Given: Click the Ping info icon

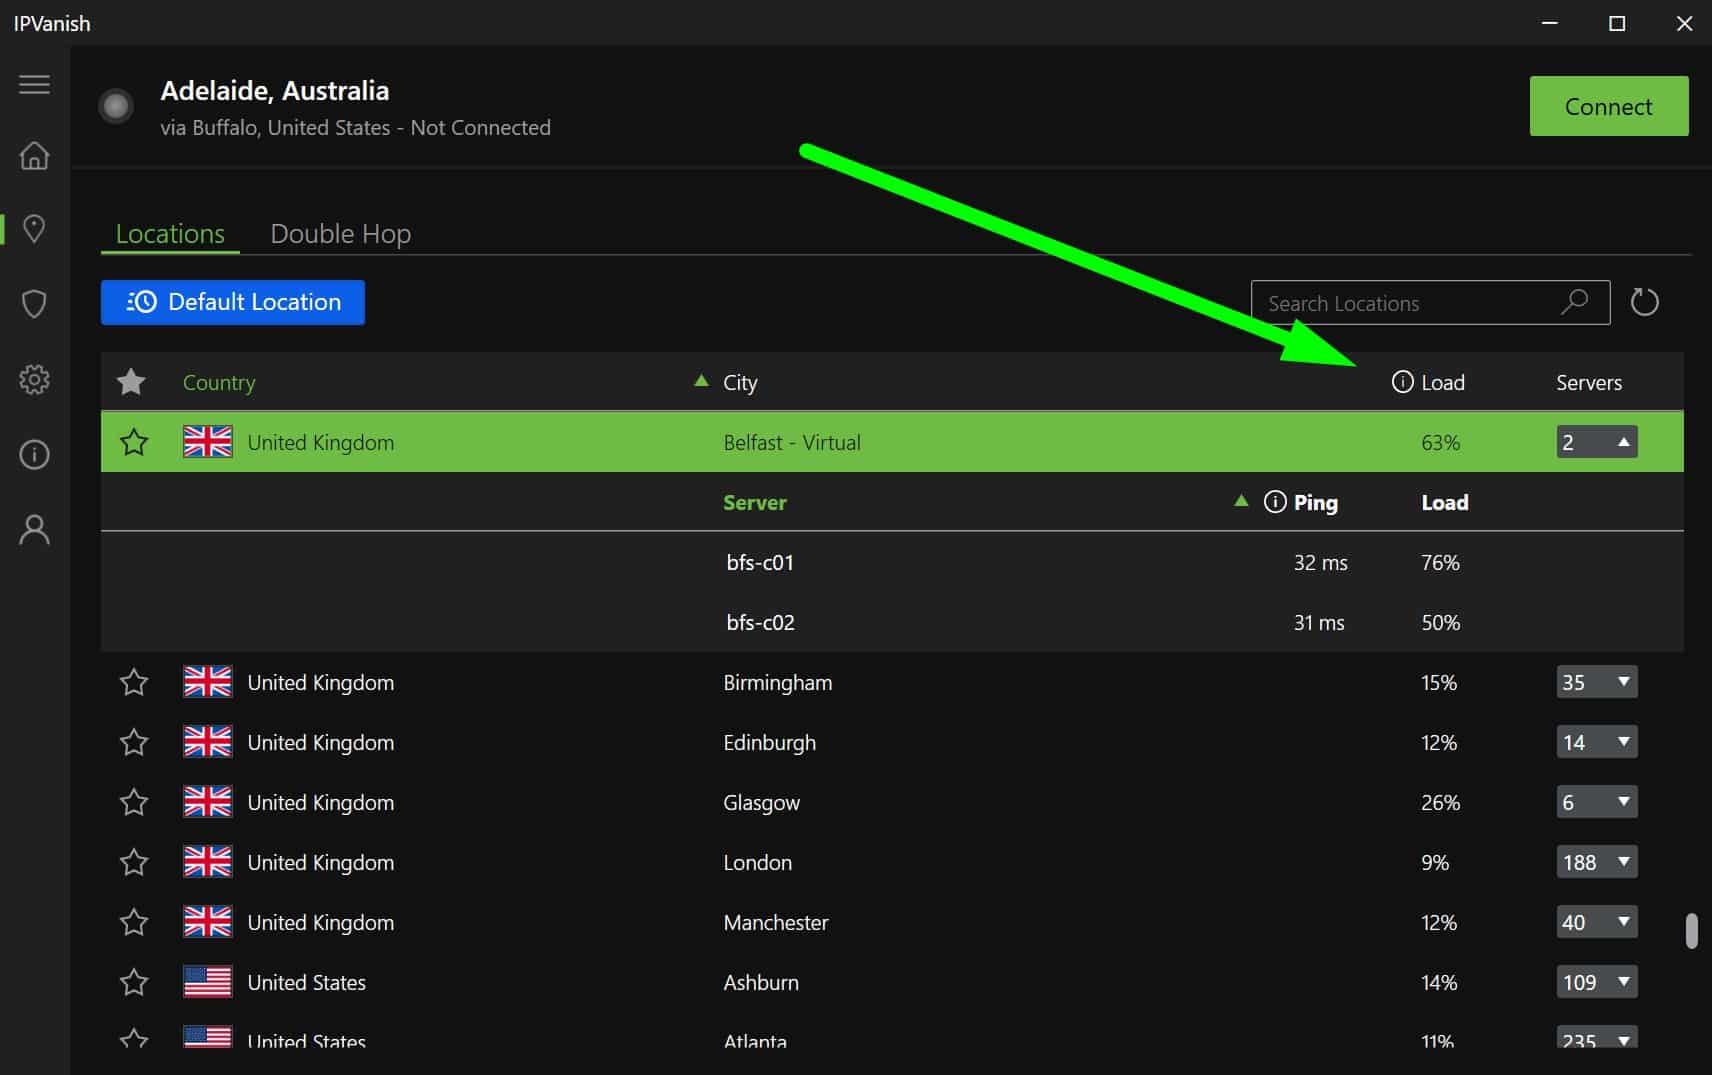Looking at the screenshot, I should [1275, 502].
